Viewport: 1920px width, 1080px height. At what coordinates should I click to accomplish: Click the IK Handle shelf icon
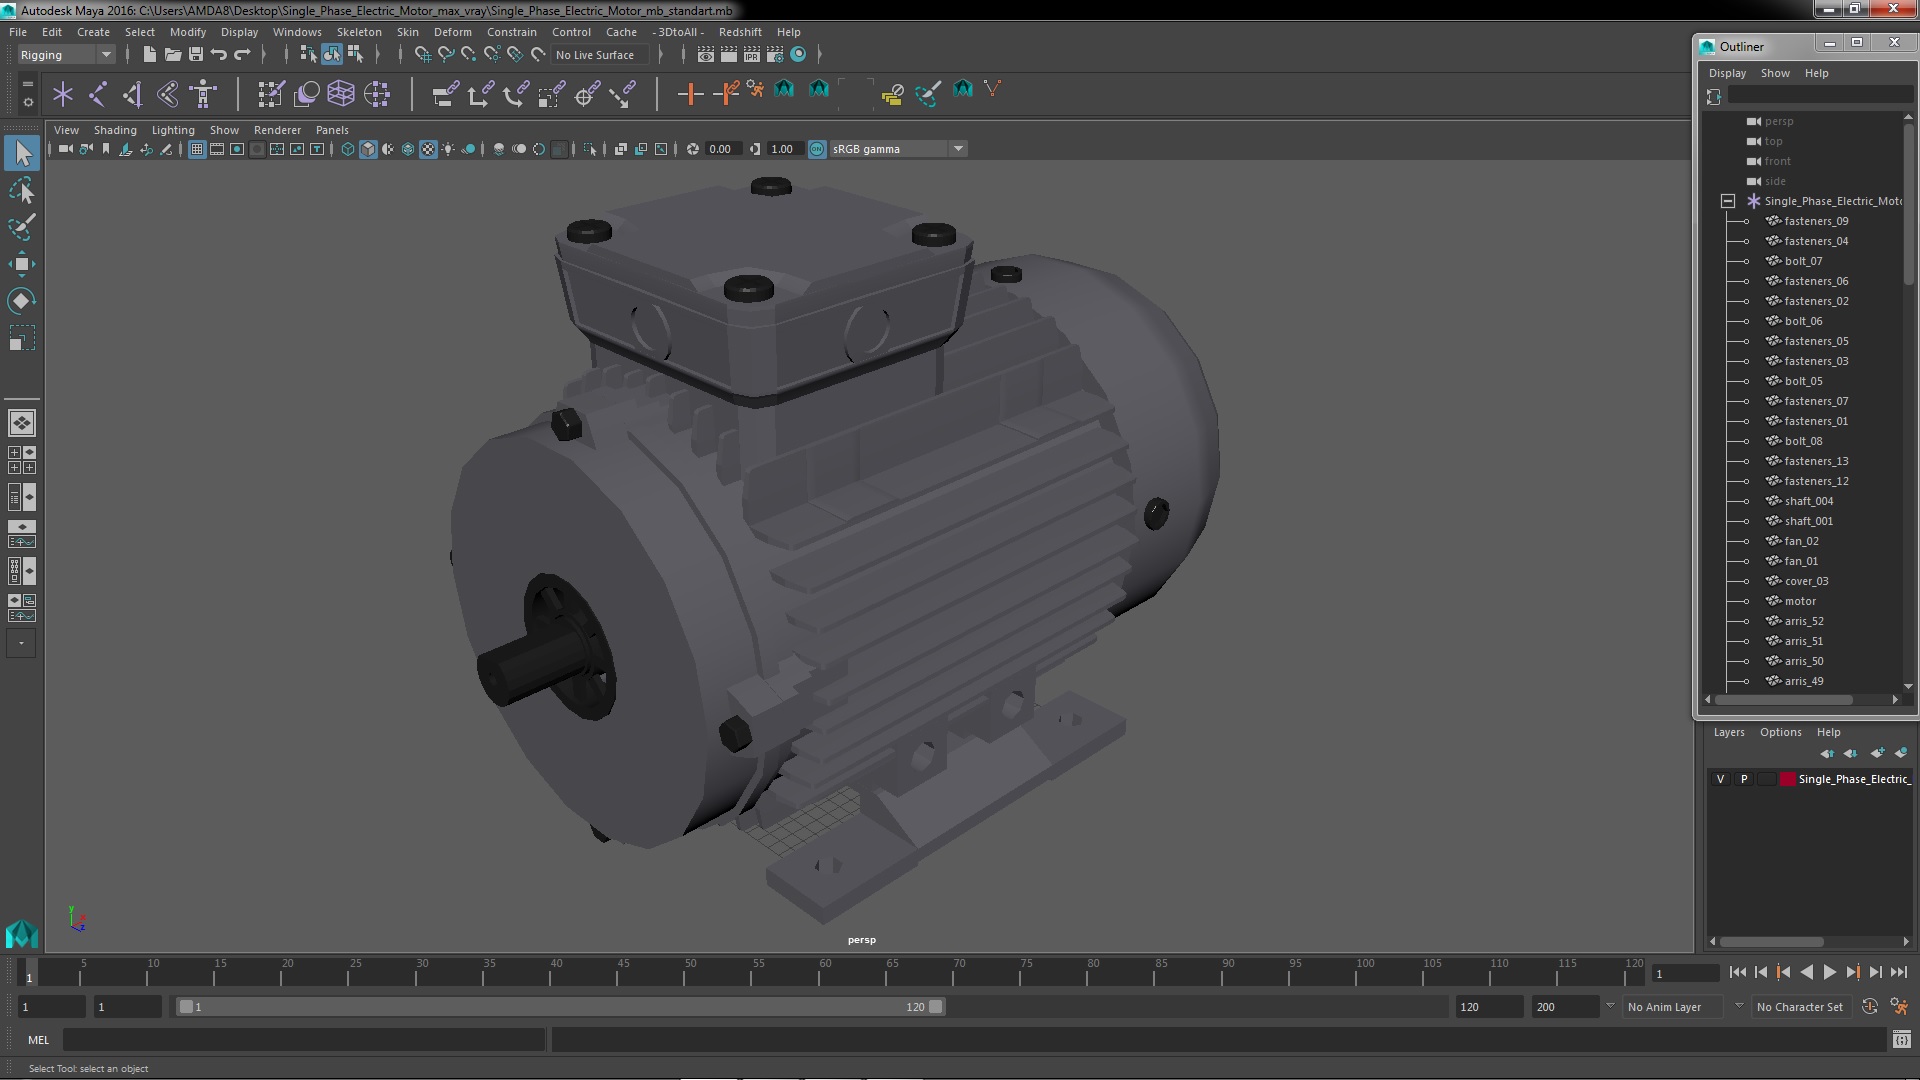pos(133,94)
